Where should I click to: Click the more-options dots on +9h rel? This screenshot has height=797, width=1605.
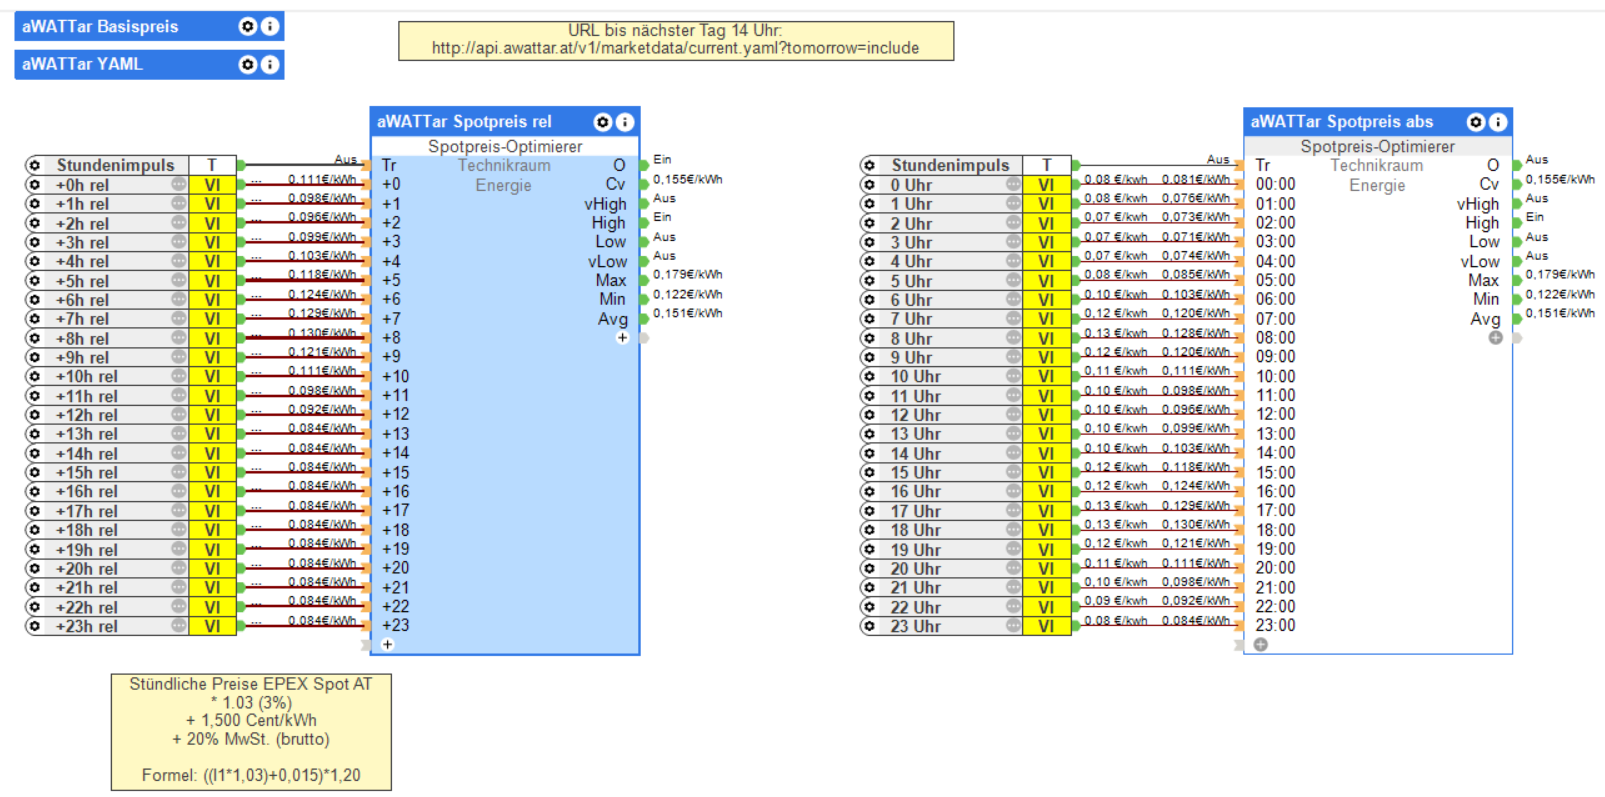point(179,357)
